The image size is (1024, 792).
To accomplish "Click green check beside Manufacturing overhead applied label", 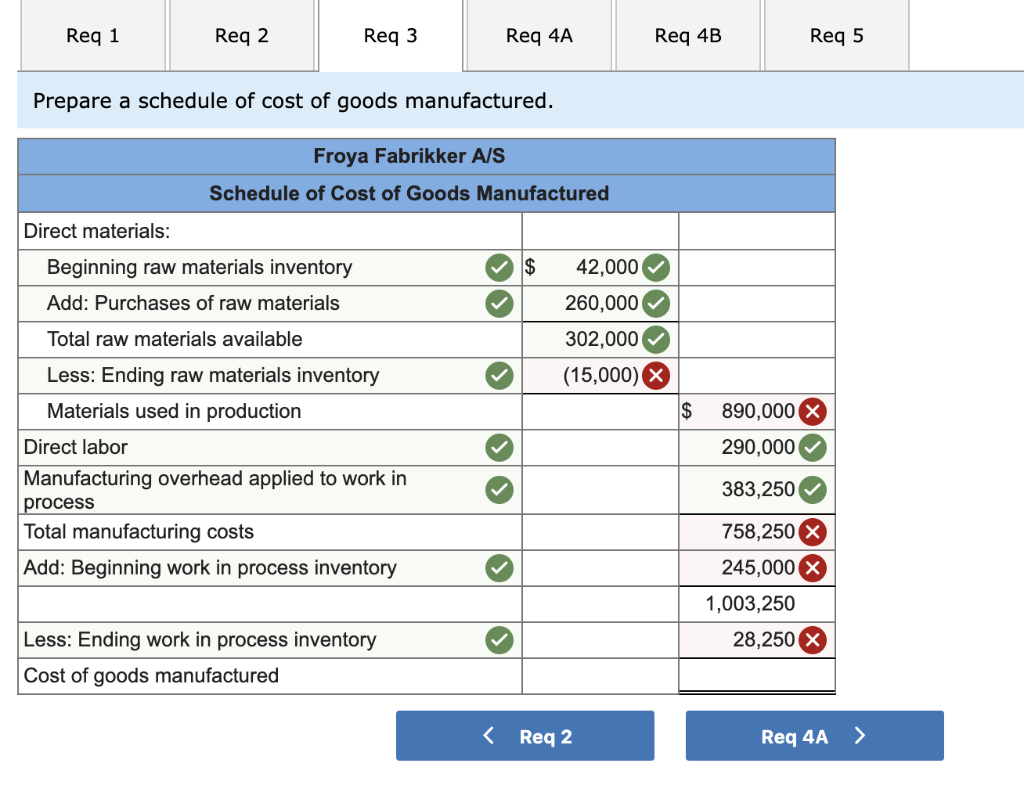I will 500,490.
